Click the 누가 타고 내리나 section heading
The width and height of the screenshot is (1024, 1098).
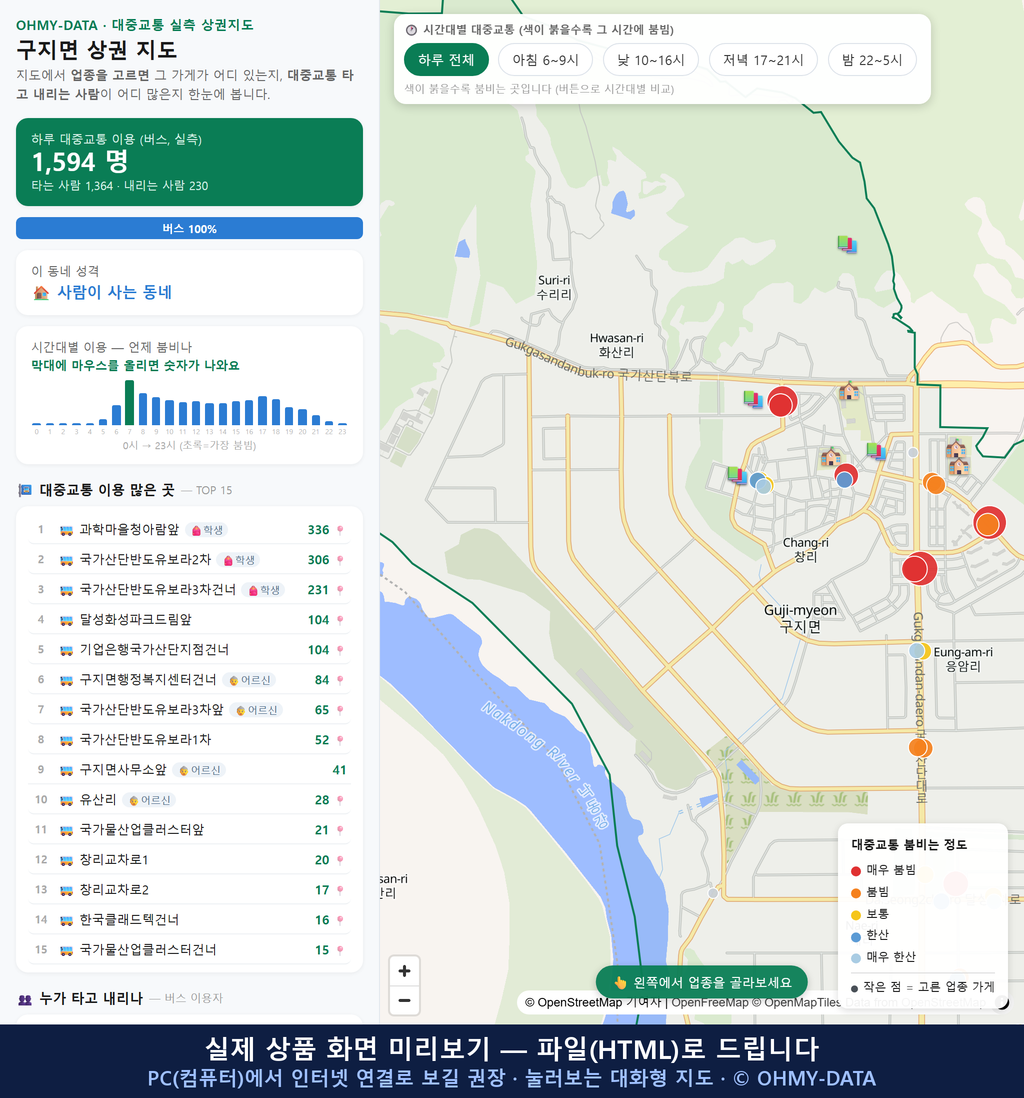coord(91,998)
